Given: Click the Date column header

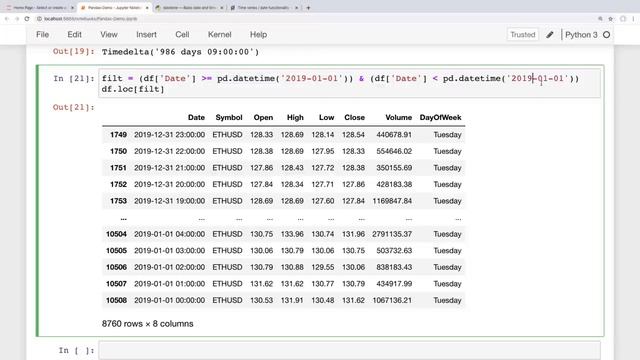Looking at the screenshot, I should coord(196,118).
